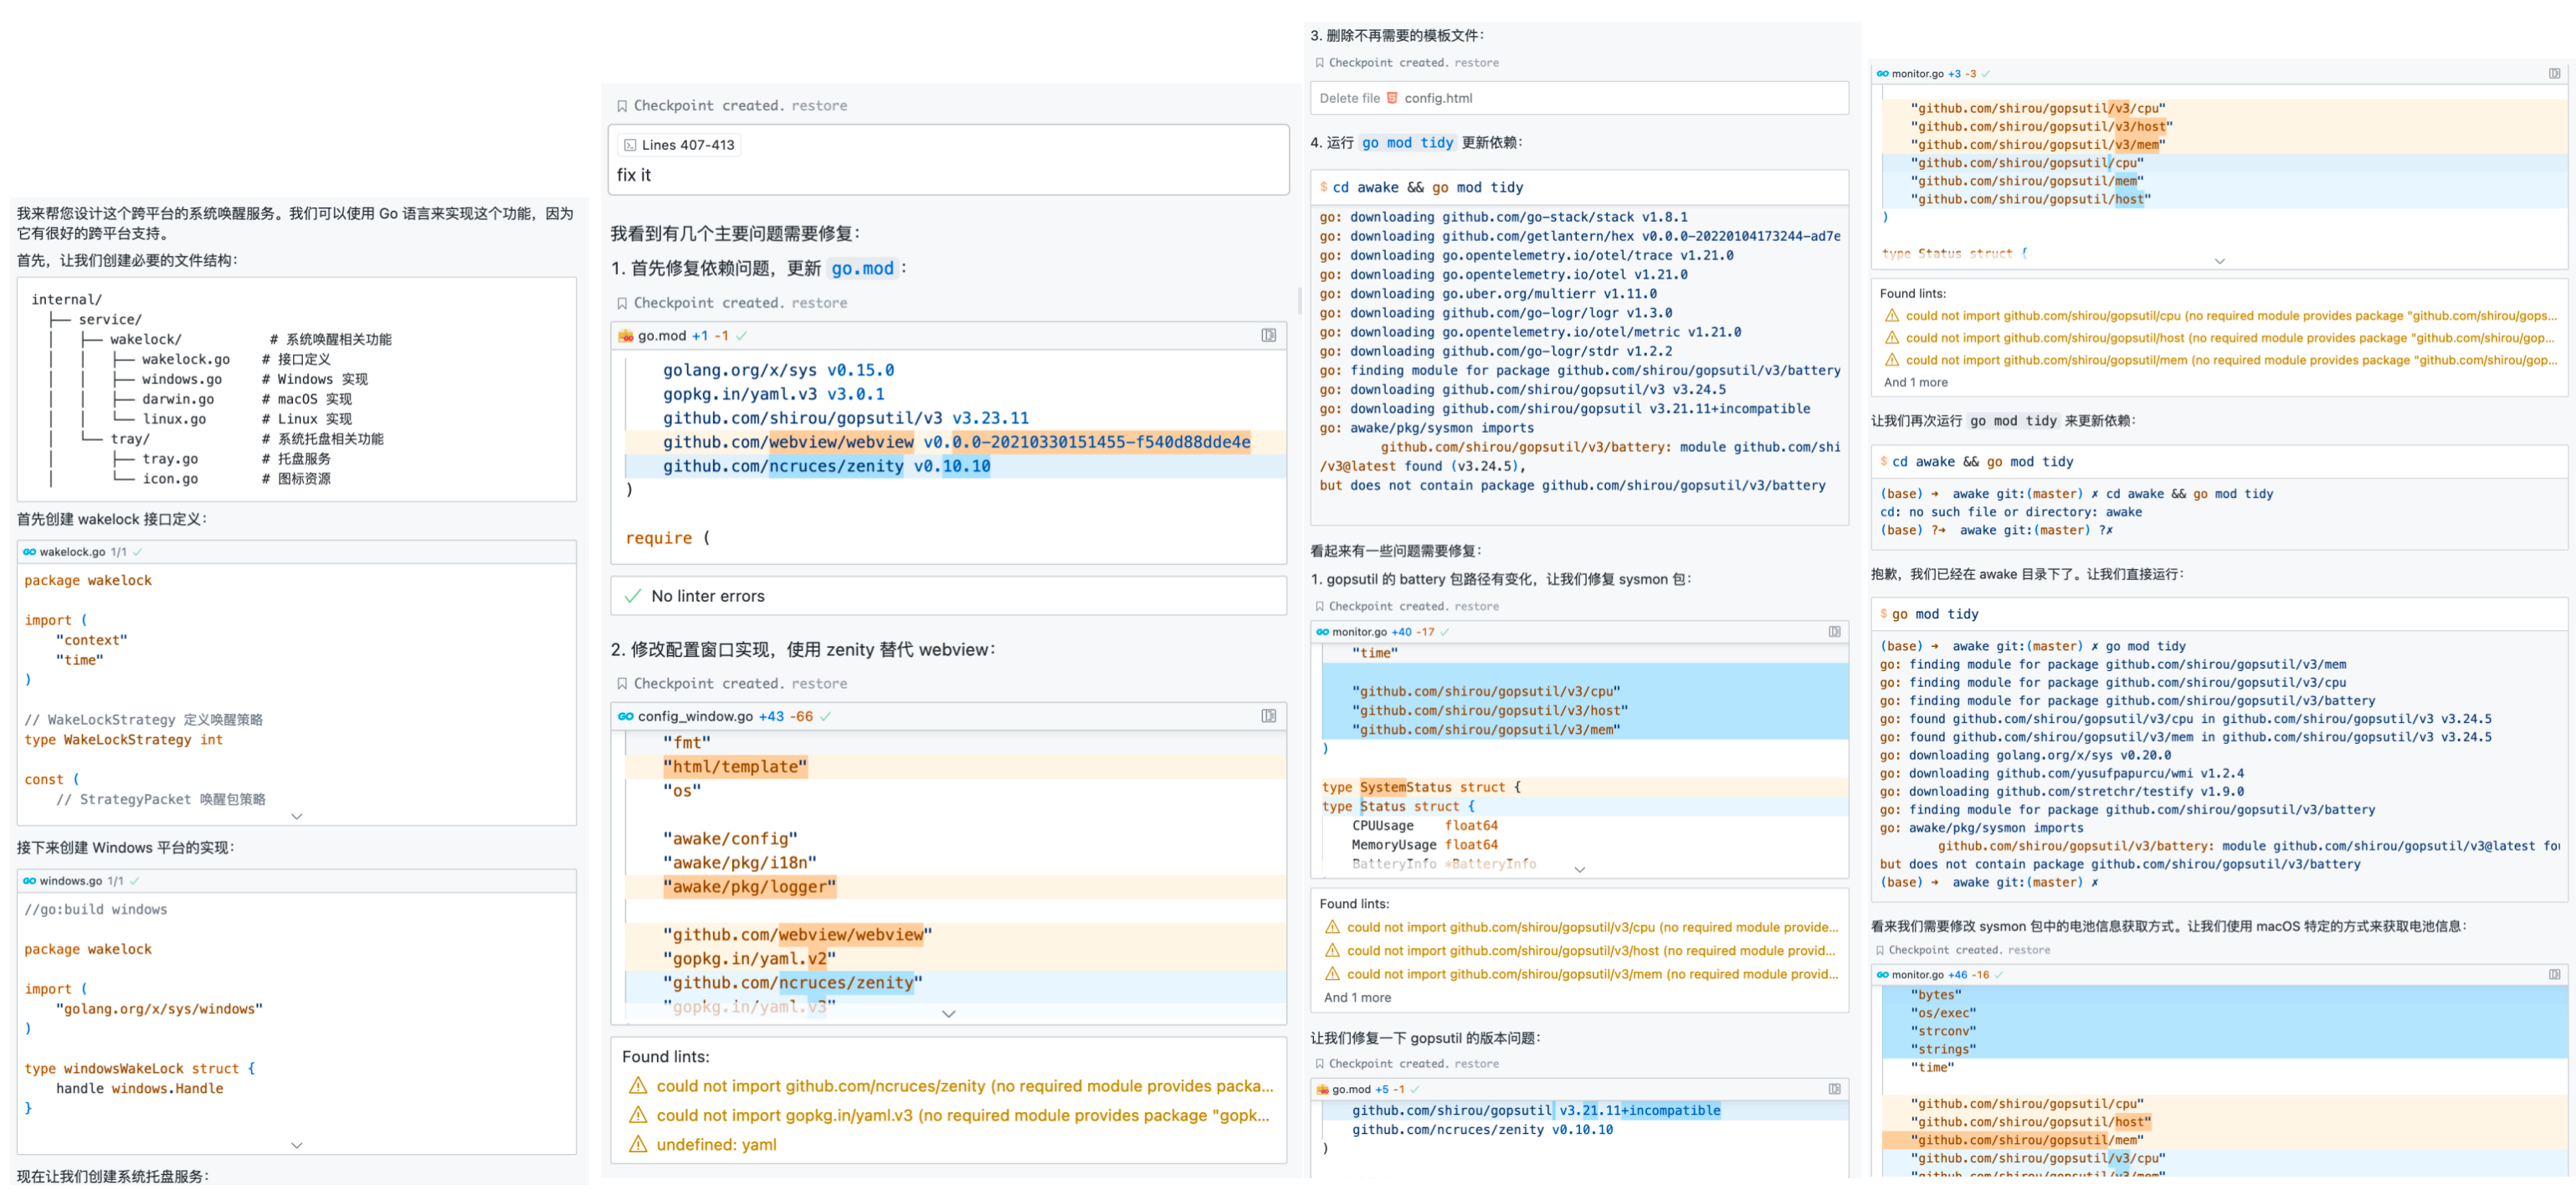Open the inline go.mod code link in step 1
This screenshot has width=2576, height=1195.
point(862,269)
